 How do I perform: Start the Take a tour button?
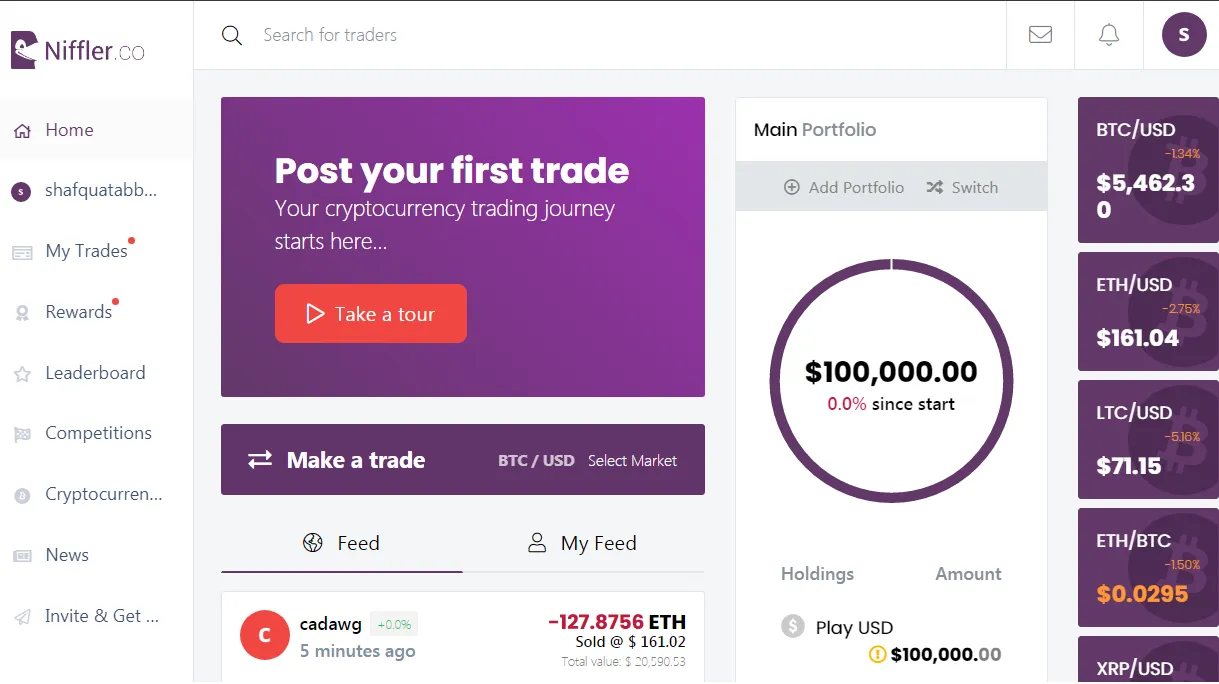(371, 314)
